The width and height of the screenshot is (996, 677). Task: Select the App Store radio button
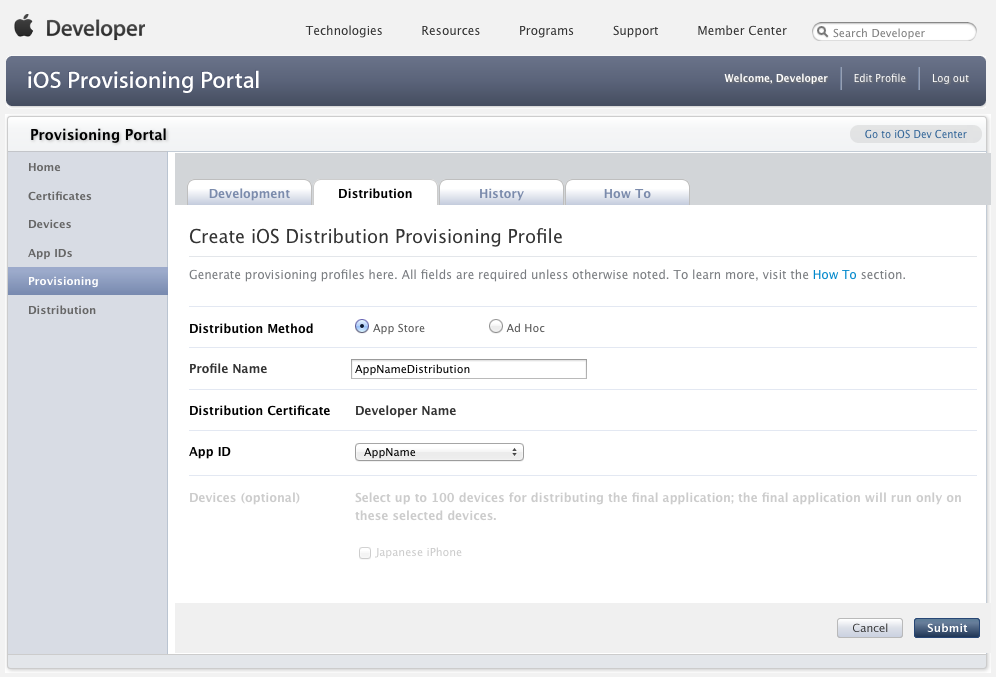[361, 326]
